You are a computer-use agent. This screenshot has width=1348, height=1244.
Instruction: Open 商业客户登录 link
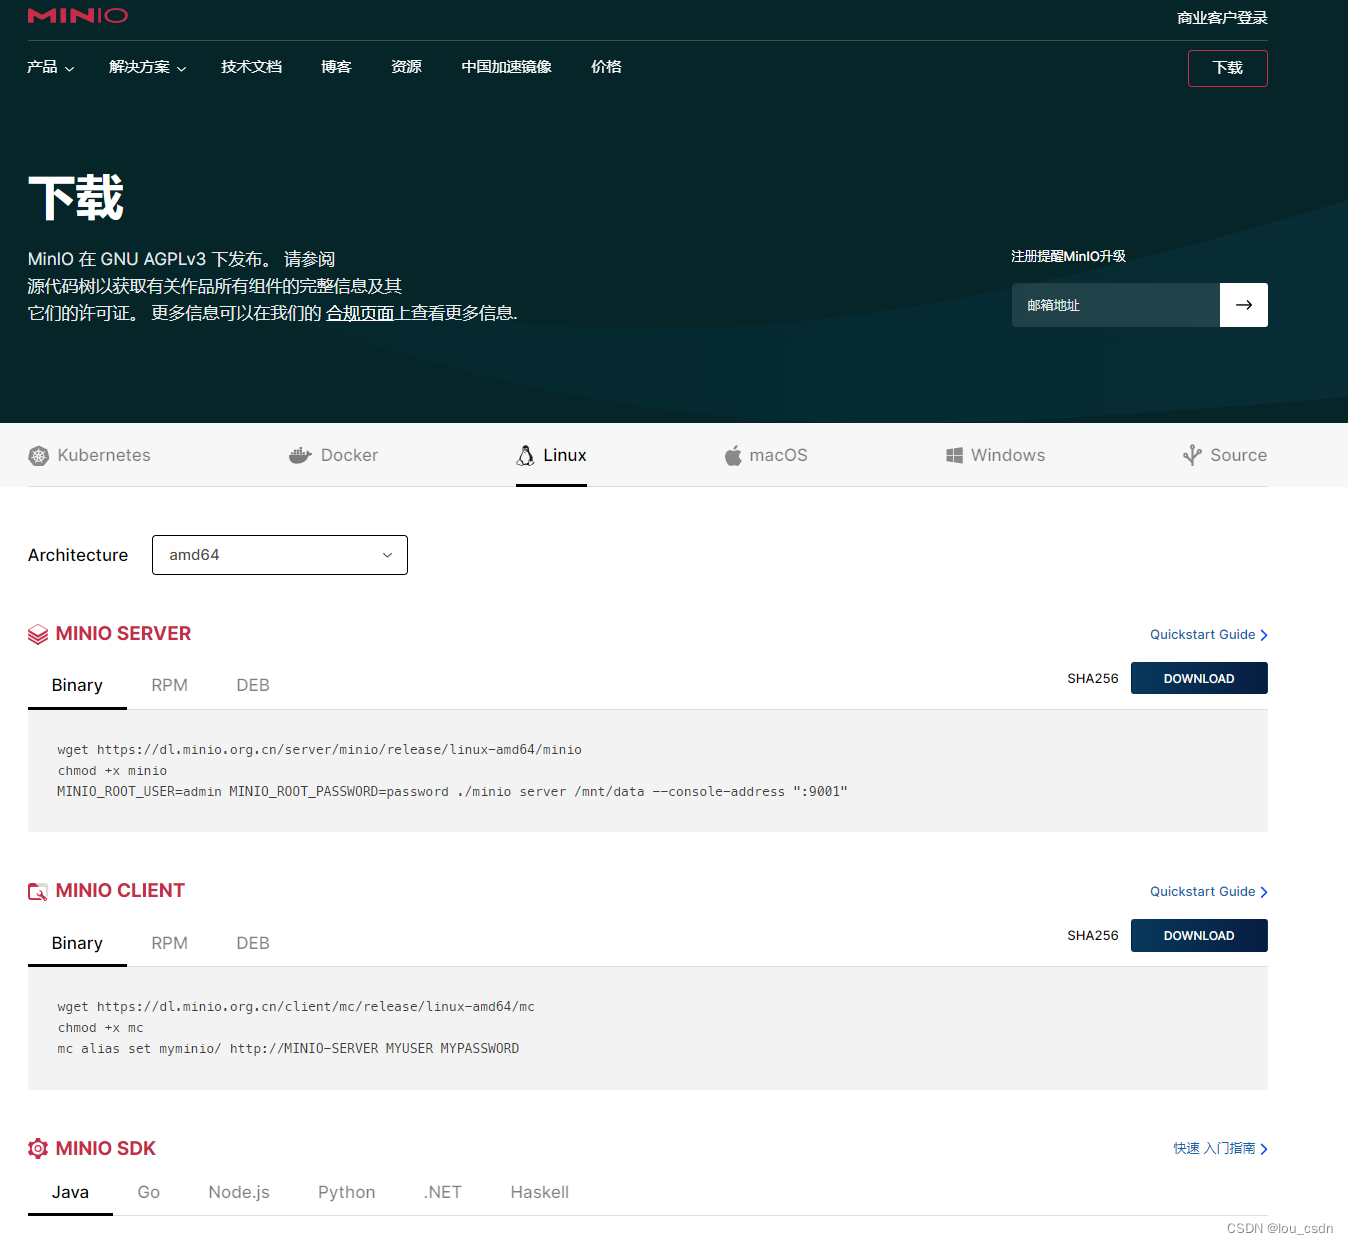tap(1222, 18)
